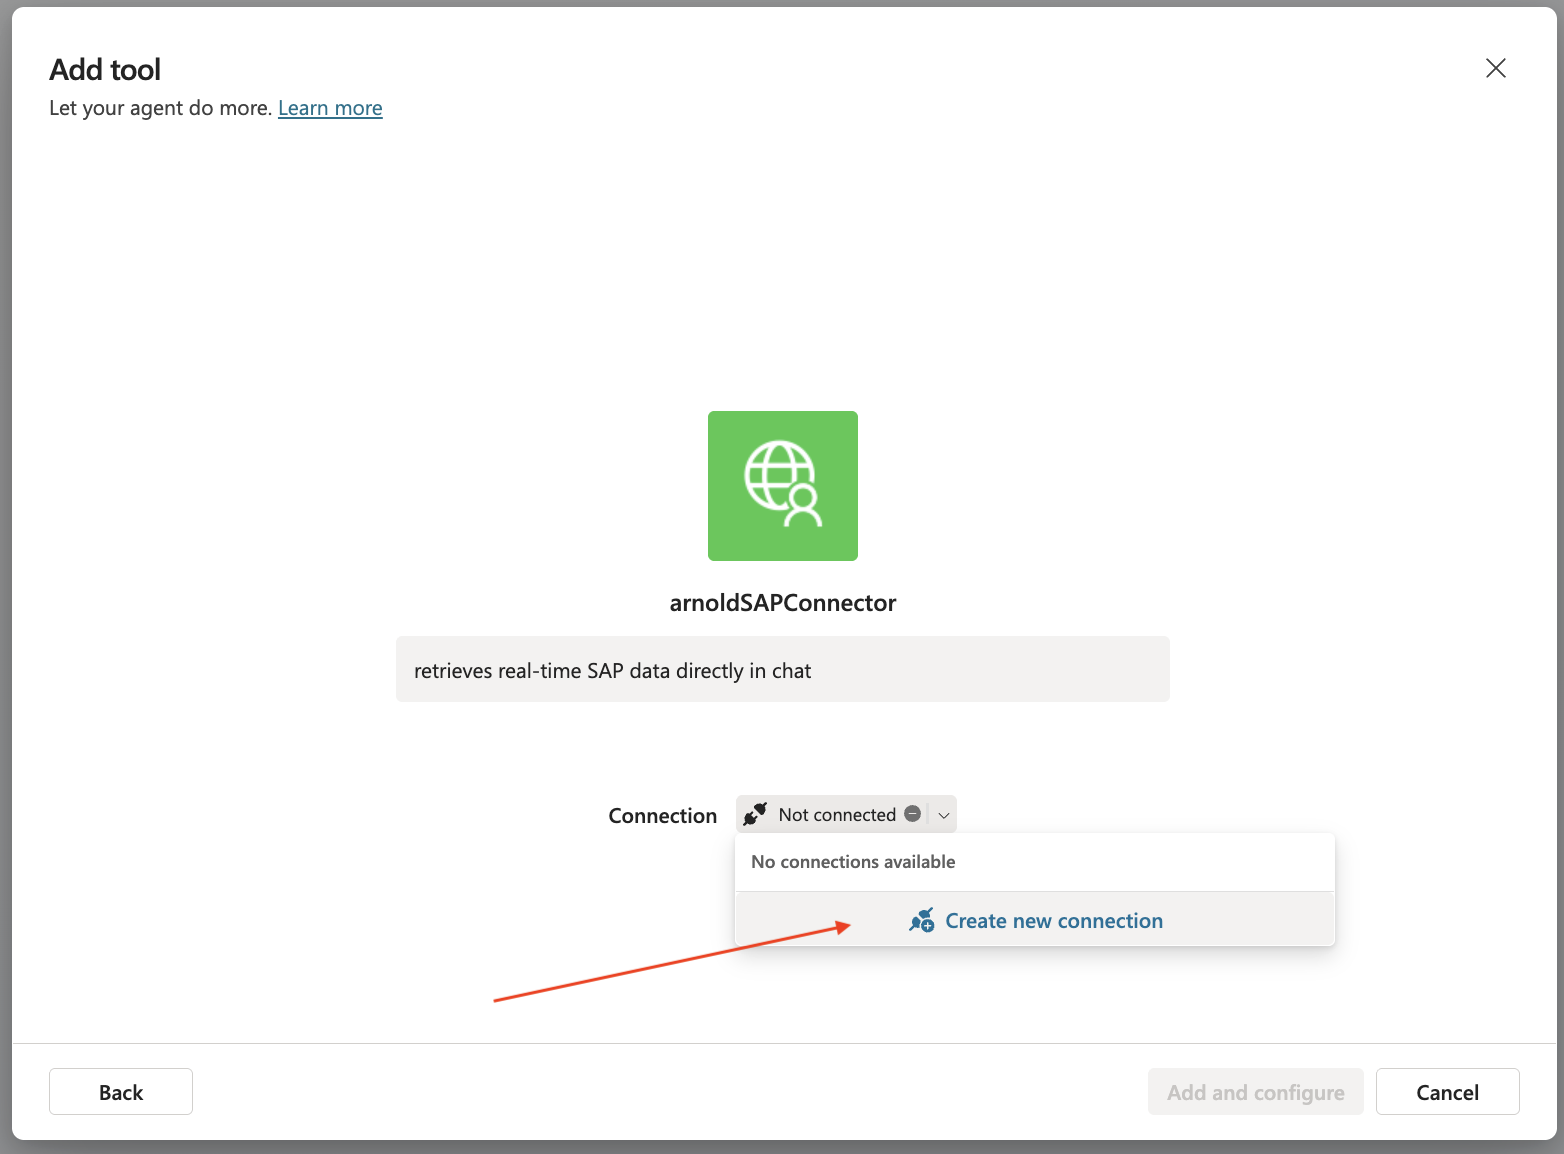The height and width of the screenshot is (1154, 1564).
Task: Click the arnoldSAPConnector green globe icon
Action: pos(783,486)
